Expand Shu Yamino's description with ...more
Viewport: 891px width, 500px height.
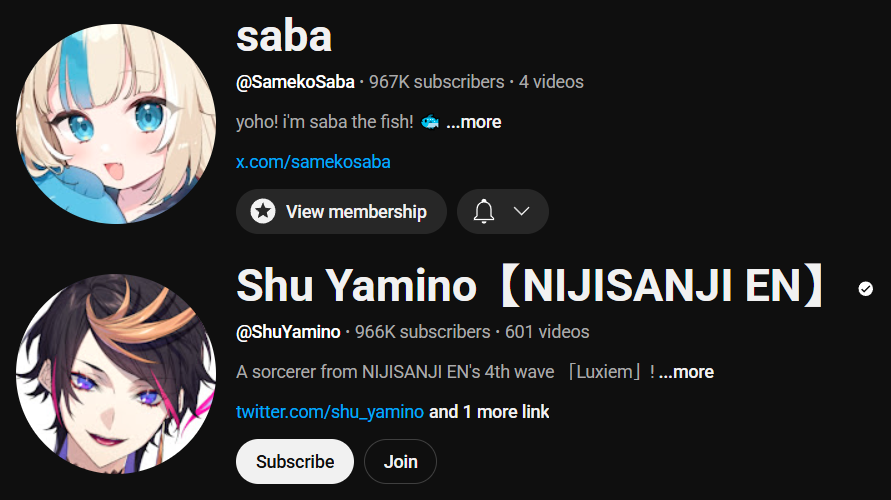686,372
